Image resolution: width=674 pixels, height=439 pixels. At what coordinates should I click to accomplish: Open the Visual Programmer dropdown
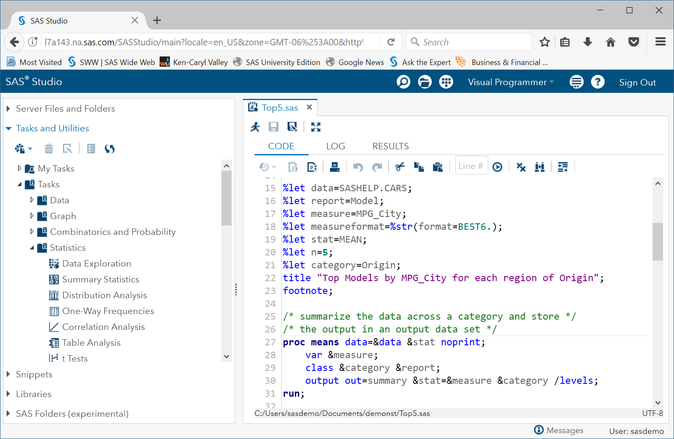tap(510, 82)
